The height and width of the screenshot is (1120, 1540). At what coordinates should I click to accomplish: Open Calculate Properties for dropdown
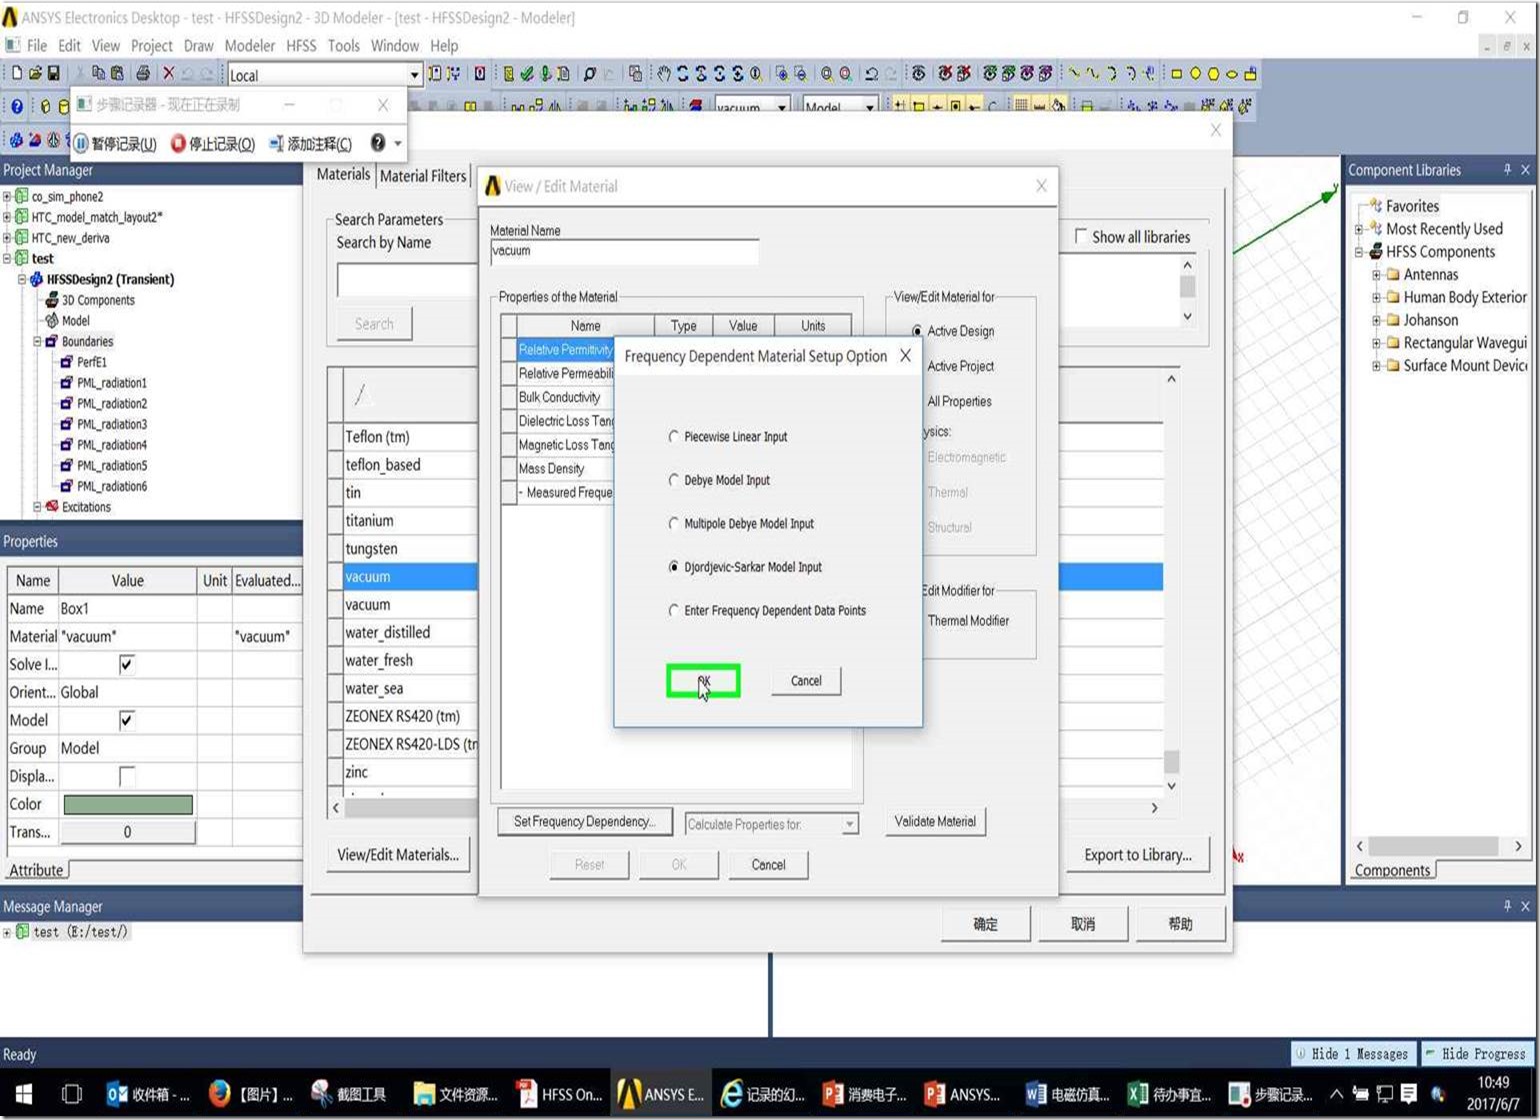click(849, 824)
